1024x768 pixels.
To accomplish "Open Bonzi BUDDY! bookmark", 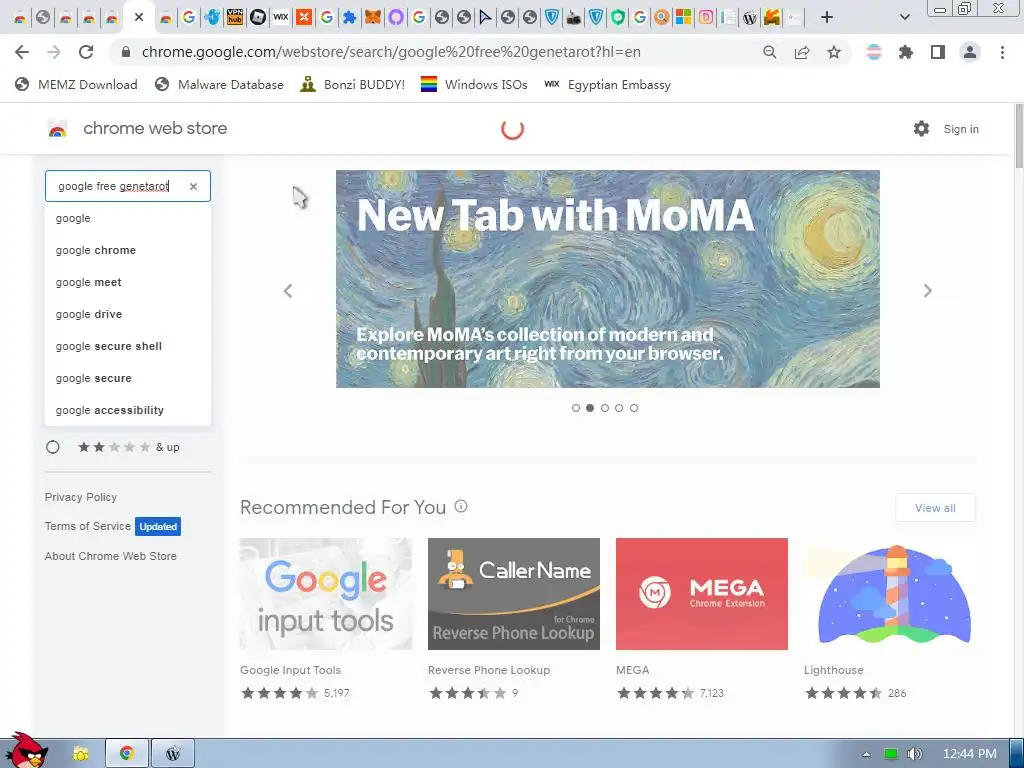I will point(353,84).
